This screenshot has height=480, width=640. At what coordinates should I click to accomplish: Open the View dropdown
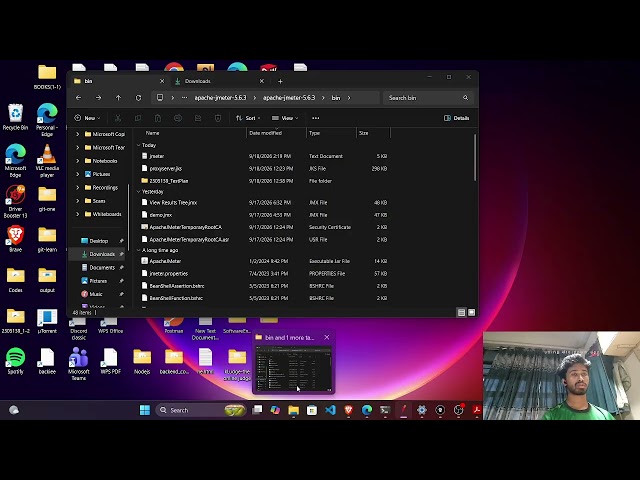click(x=285, y=118)
